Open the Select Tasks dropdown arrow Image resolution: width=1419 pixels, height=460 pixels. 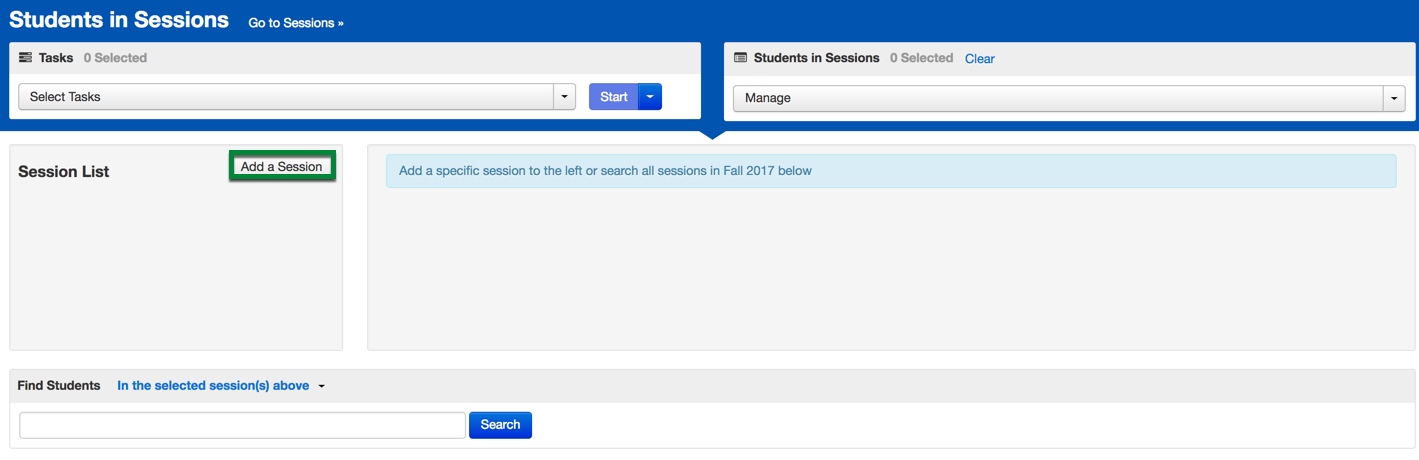click(x=565, y=97)
